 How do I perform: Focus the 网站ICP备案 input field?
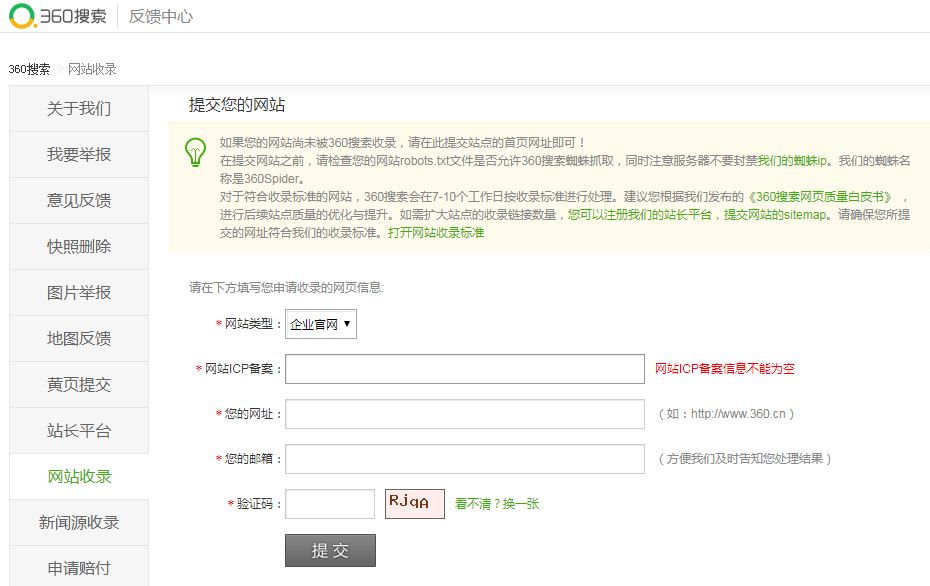coord(465,369)
